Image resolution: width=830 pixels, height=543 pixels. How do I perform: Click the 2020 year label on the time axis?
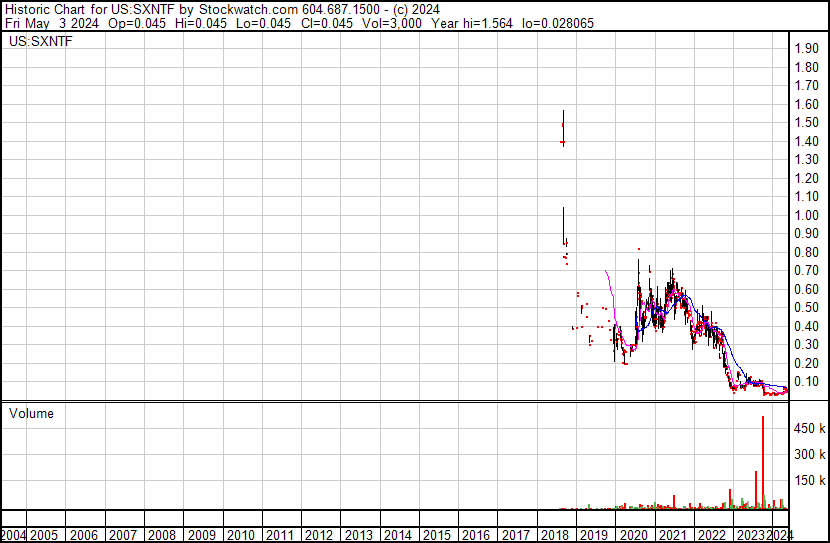pyautogui.click(x=634, y=536)
